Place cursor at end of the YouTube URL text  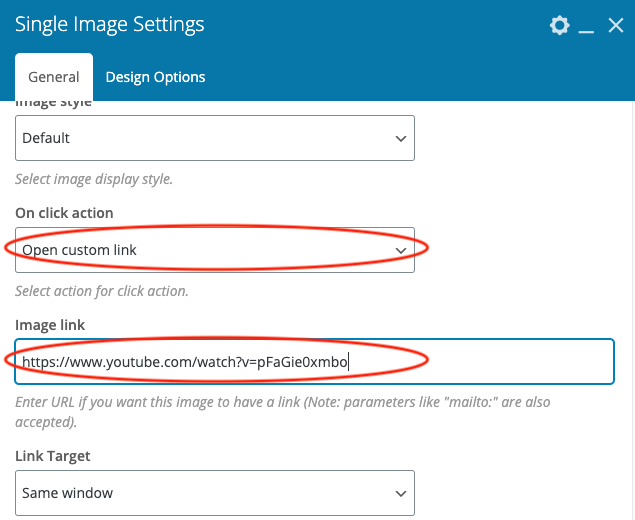pos(349,361)
